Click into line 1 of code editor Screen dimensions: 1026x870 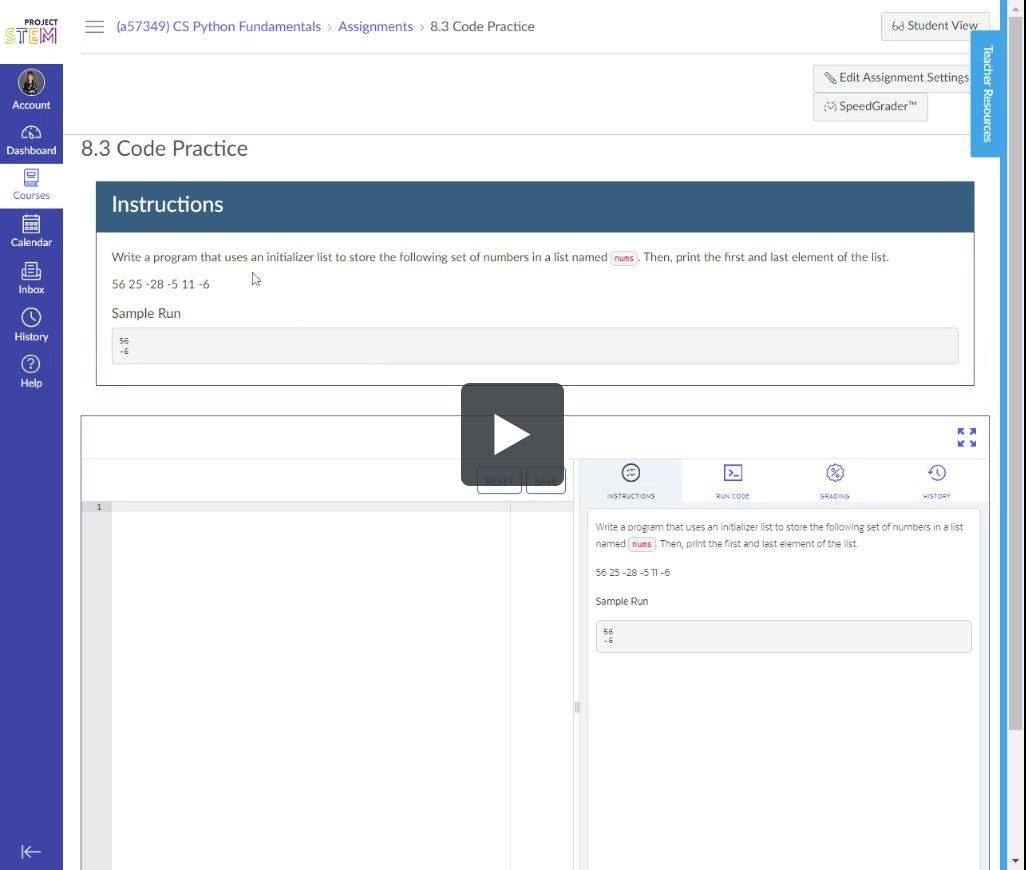300,508
